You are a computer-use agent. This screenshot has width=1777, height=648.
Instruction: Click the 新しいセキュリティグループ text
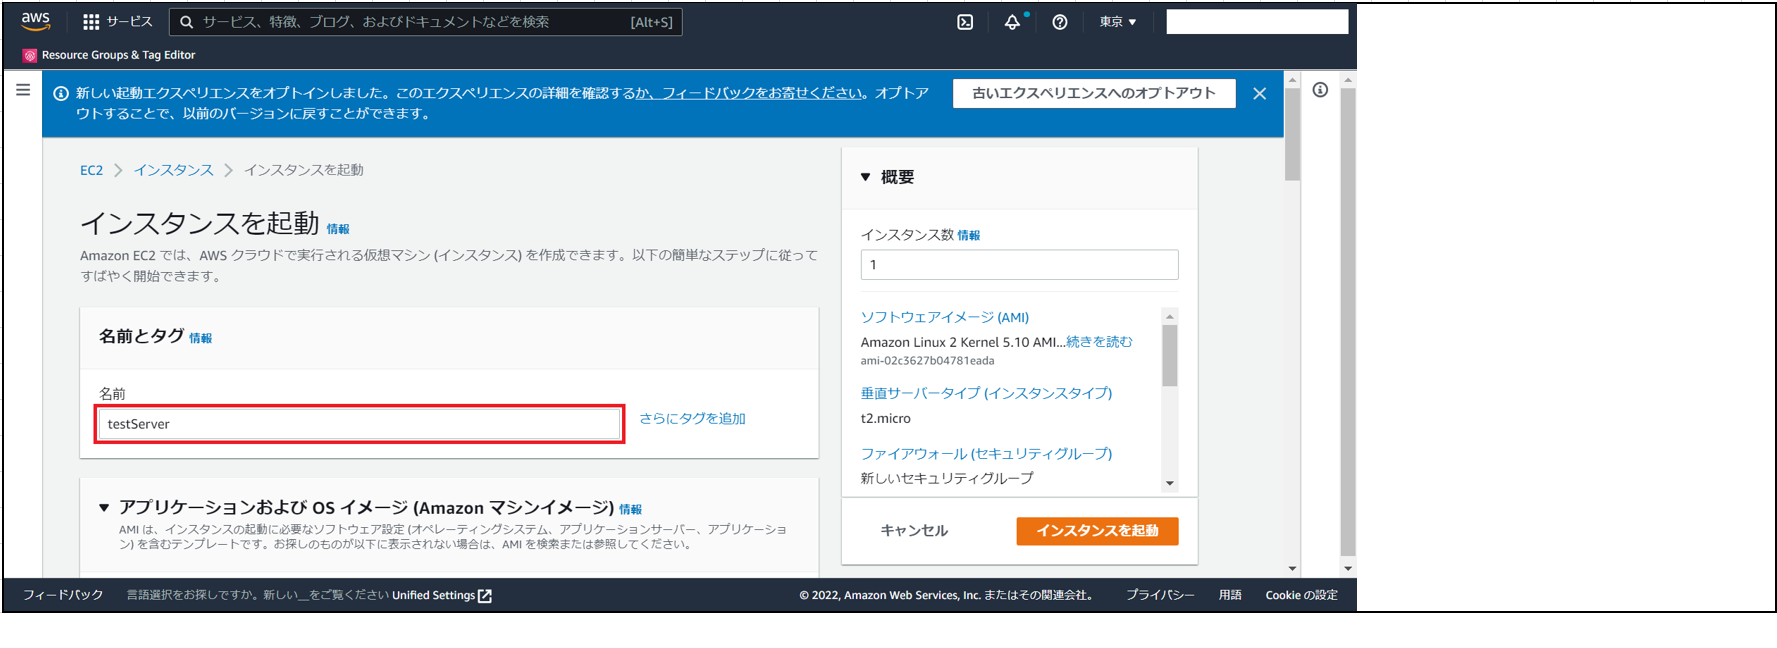pos(947,478)
